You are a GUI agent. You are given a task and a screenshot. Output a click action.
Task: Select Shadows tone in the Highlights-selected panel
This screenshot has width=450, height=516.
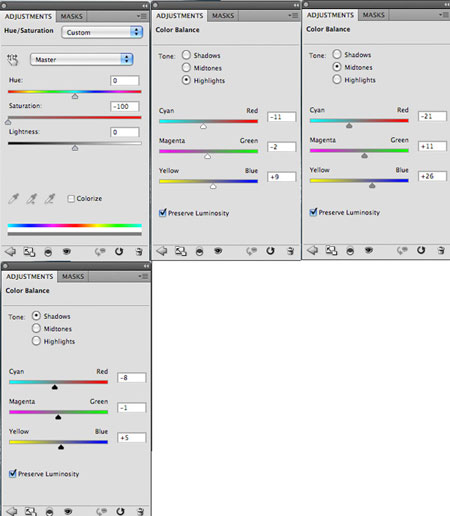[186, 55]
